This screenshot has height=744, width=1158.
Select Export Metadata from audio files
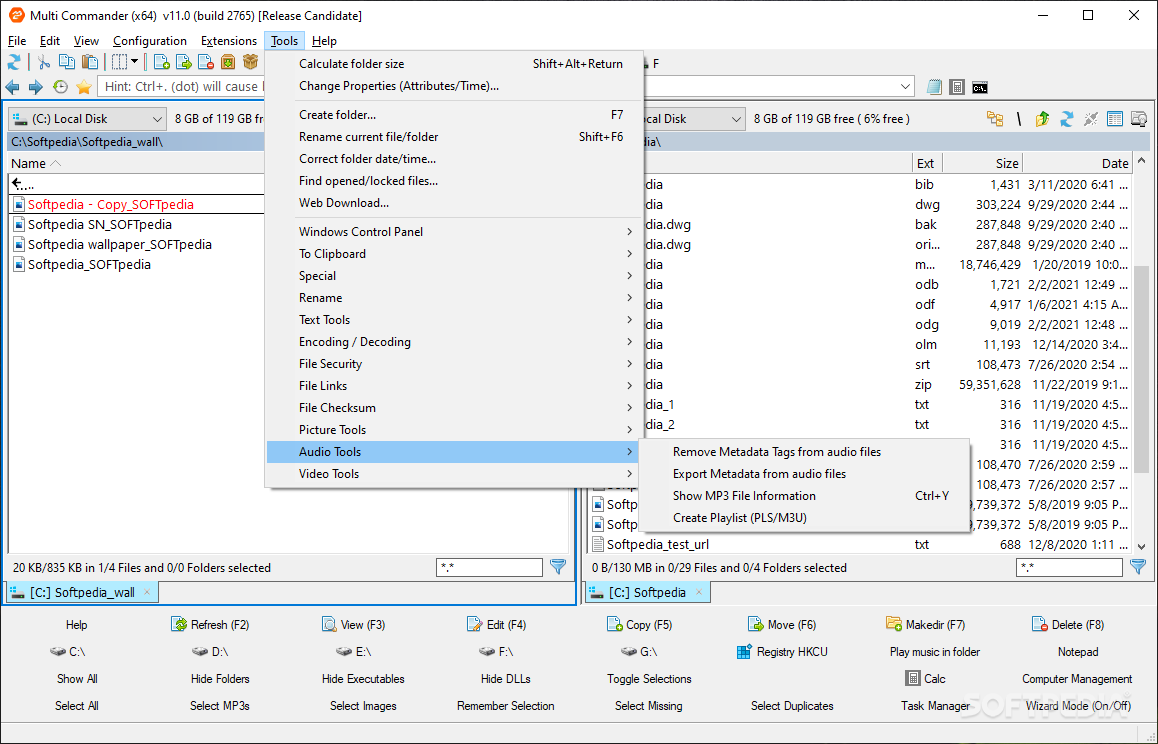804,474
